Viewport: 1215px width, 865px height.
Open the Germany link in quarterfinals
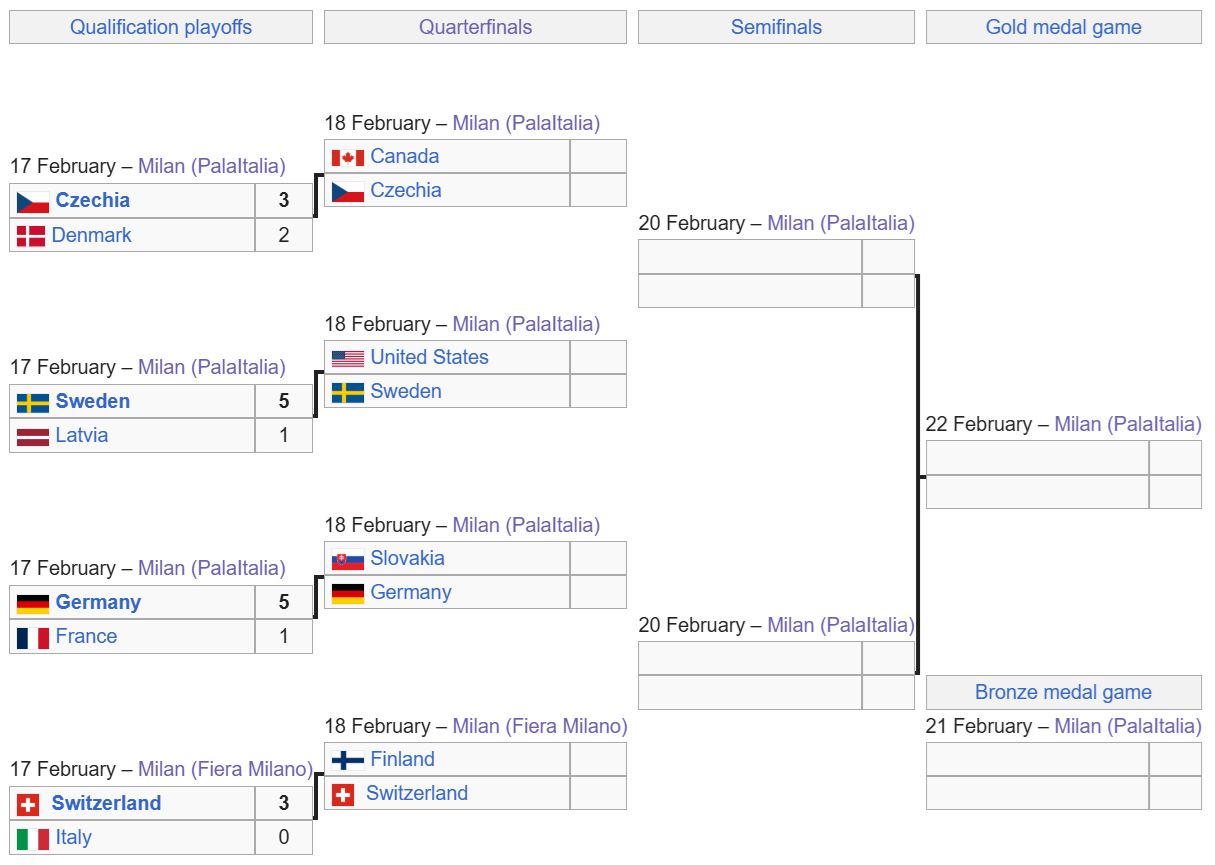(411, 593)
